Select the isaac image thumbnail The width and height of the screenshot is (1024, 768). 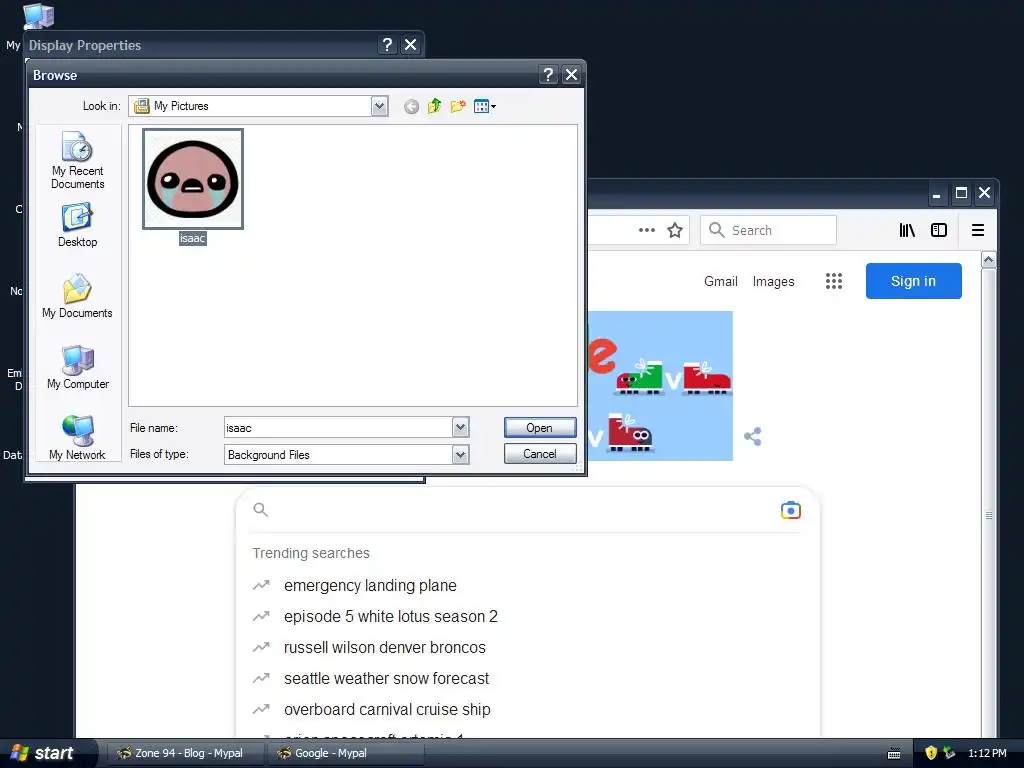193,179
